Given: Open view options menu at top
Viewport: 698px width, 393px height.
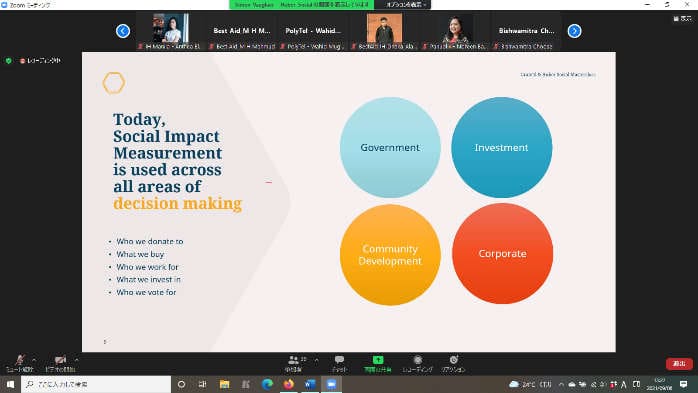Looking at the screenshot, I should click(405, 4).
